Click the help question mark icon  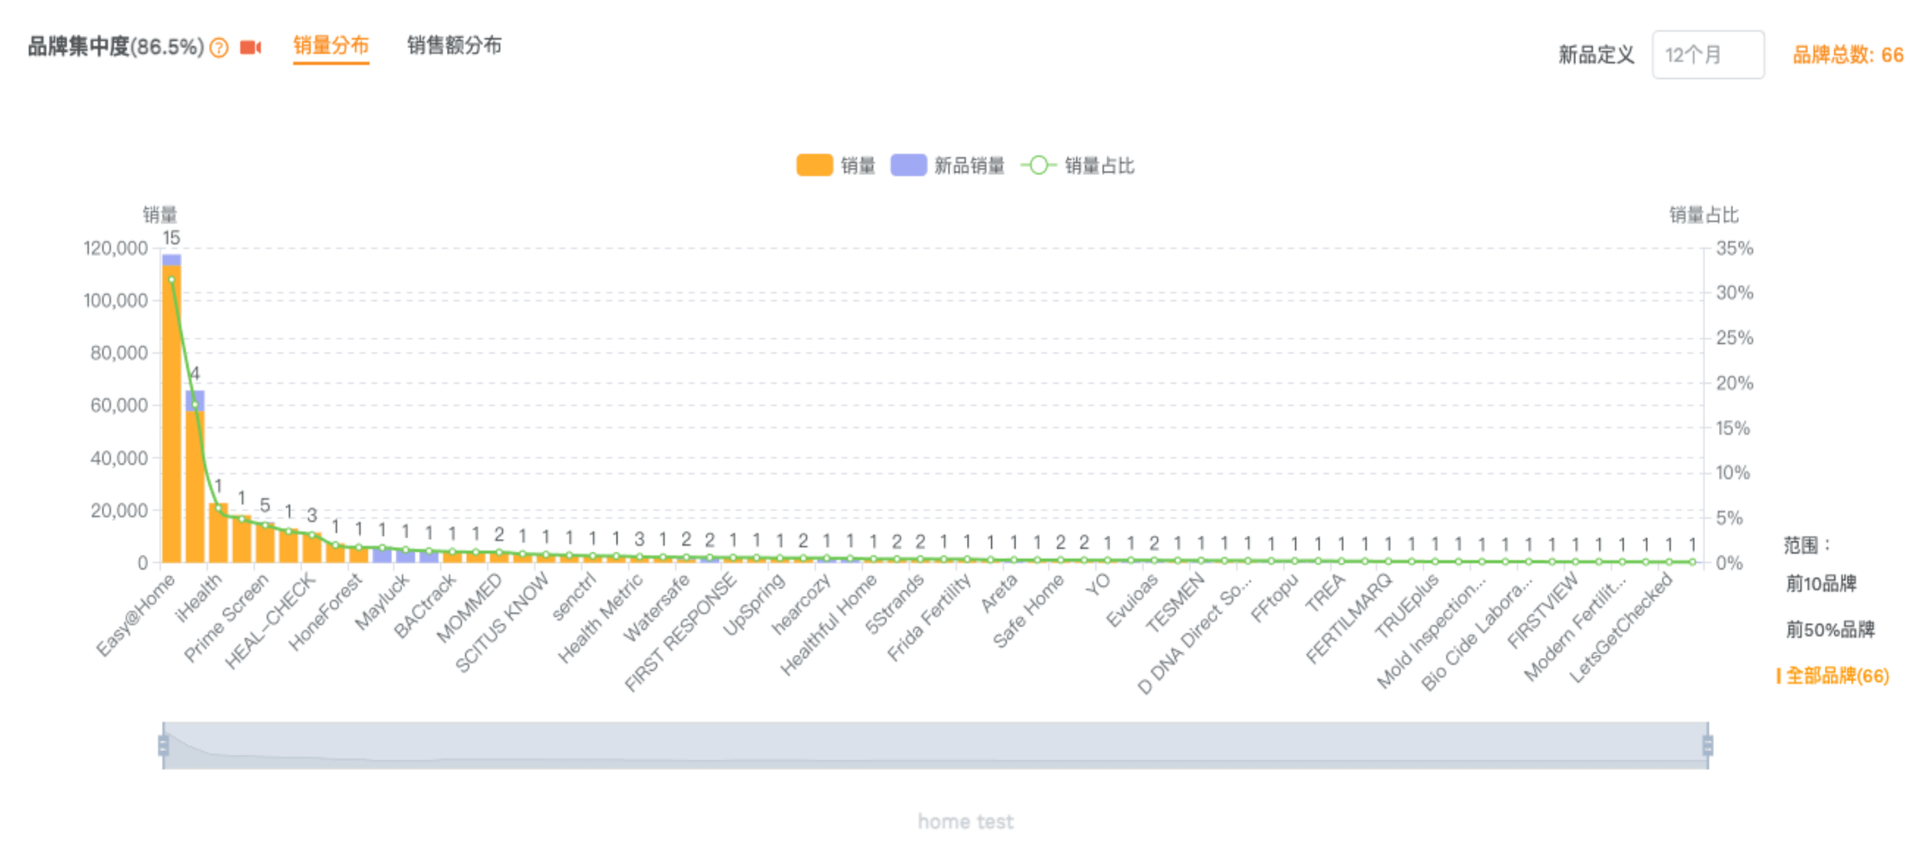point(219,47)
